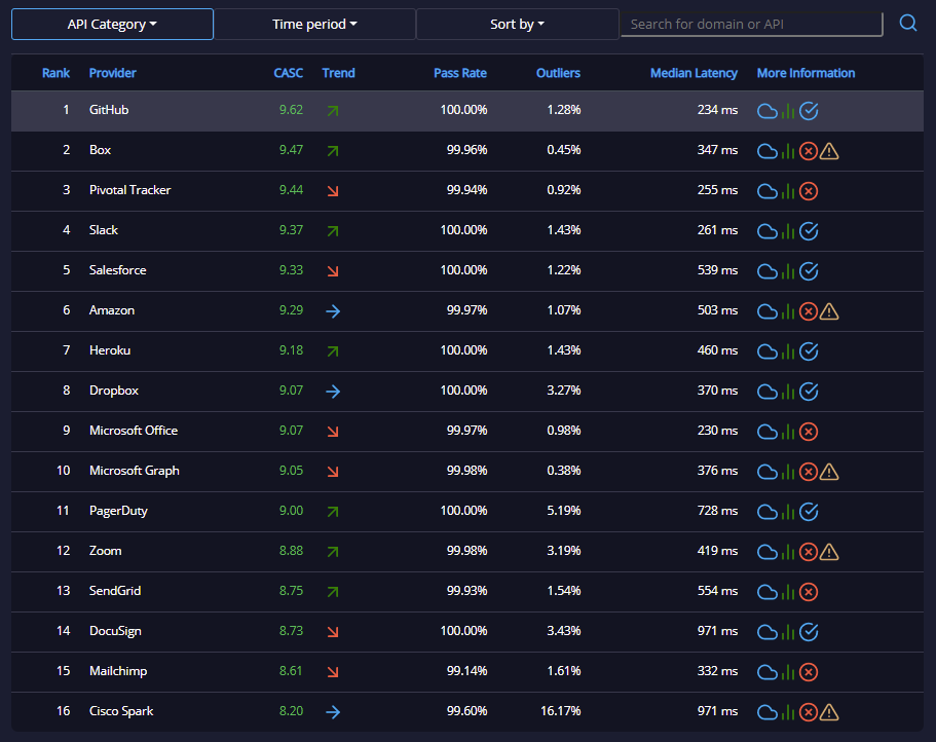Viewport: 936px width, 742px height.
Task: Sort by the CASC column header
Action: pyautogui.click(x=288, y=73)
